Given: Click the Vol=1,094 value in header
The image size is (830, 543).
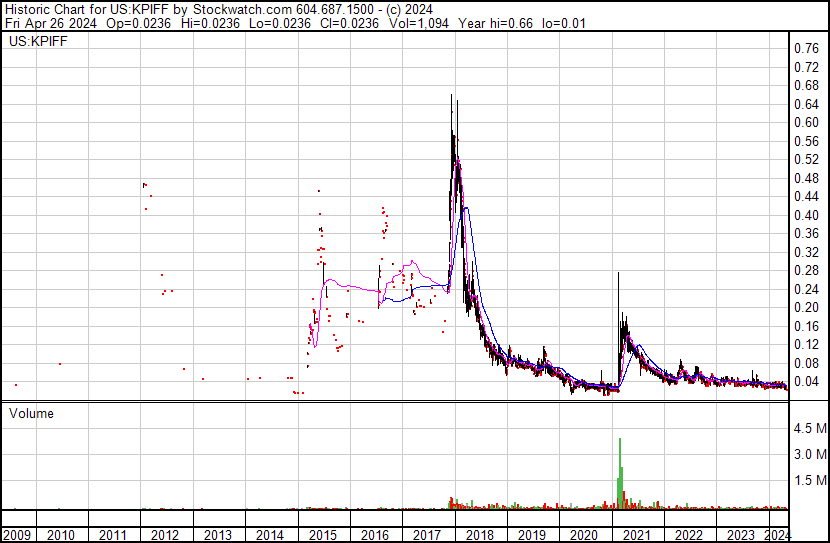Looking at the screenshot, I should (x=419, y=23).
